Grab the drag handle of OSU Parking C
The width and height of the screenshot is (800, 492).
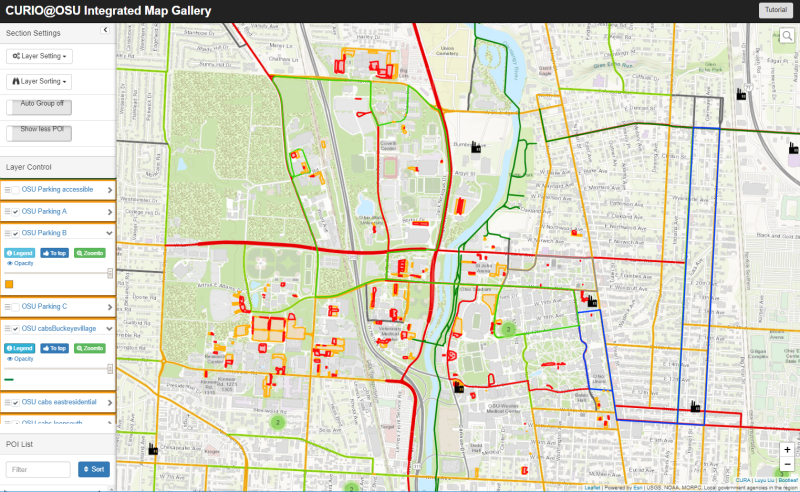point(7,307)
